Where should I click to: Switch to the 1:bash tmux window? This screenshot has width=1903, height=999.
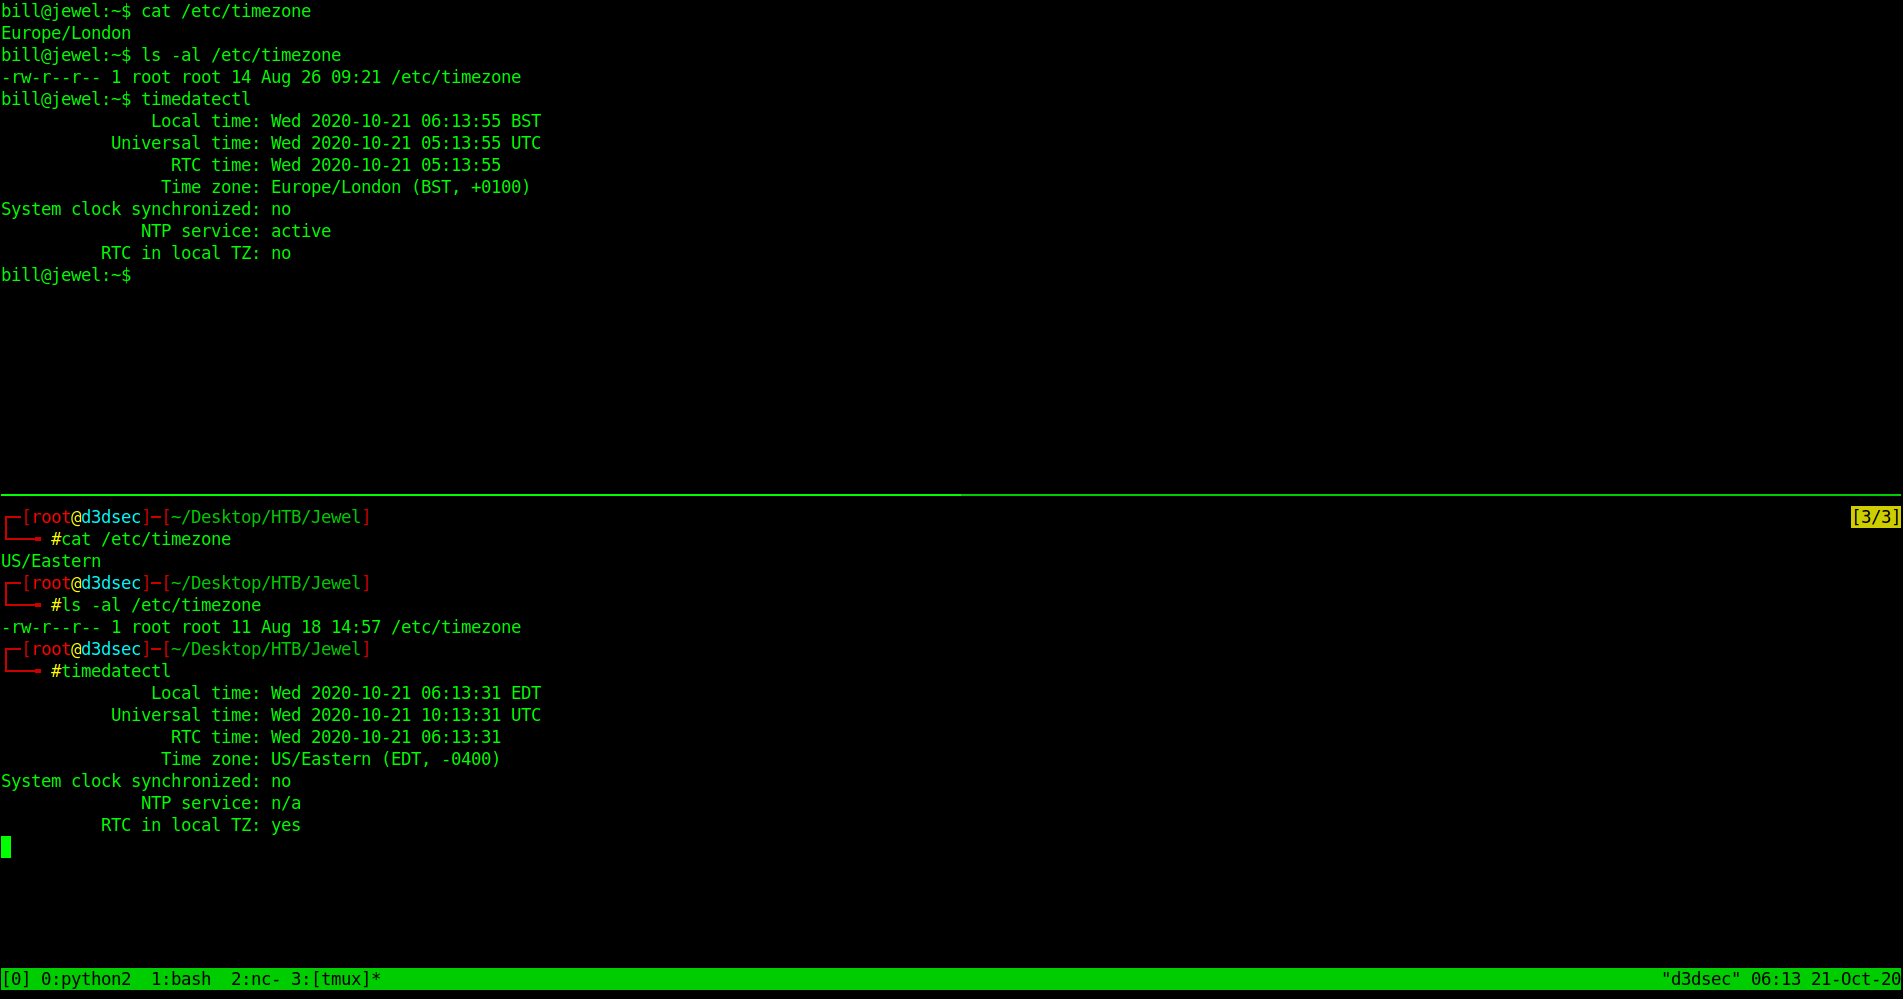tap(181, 979)
